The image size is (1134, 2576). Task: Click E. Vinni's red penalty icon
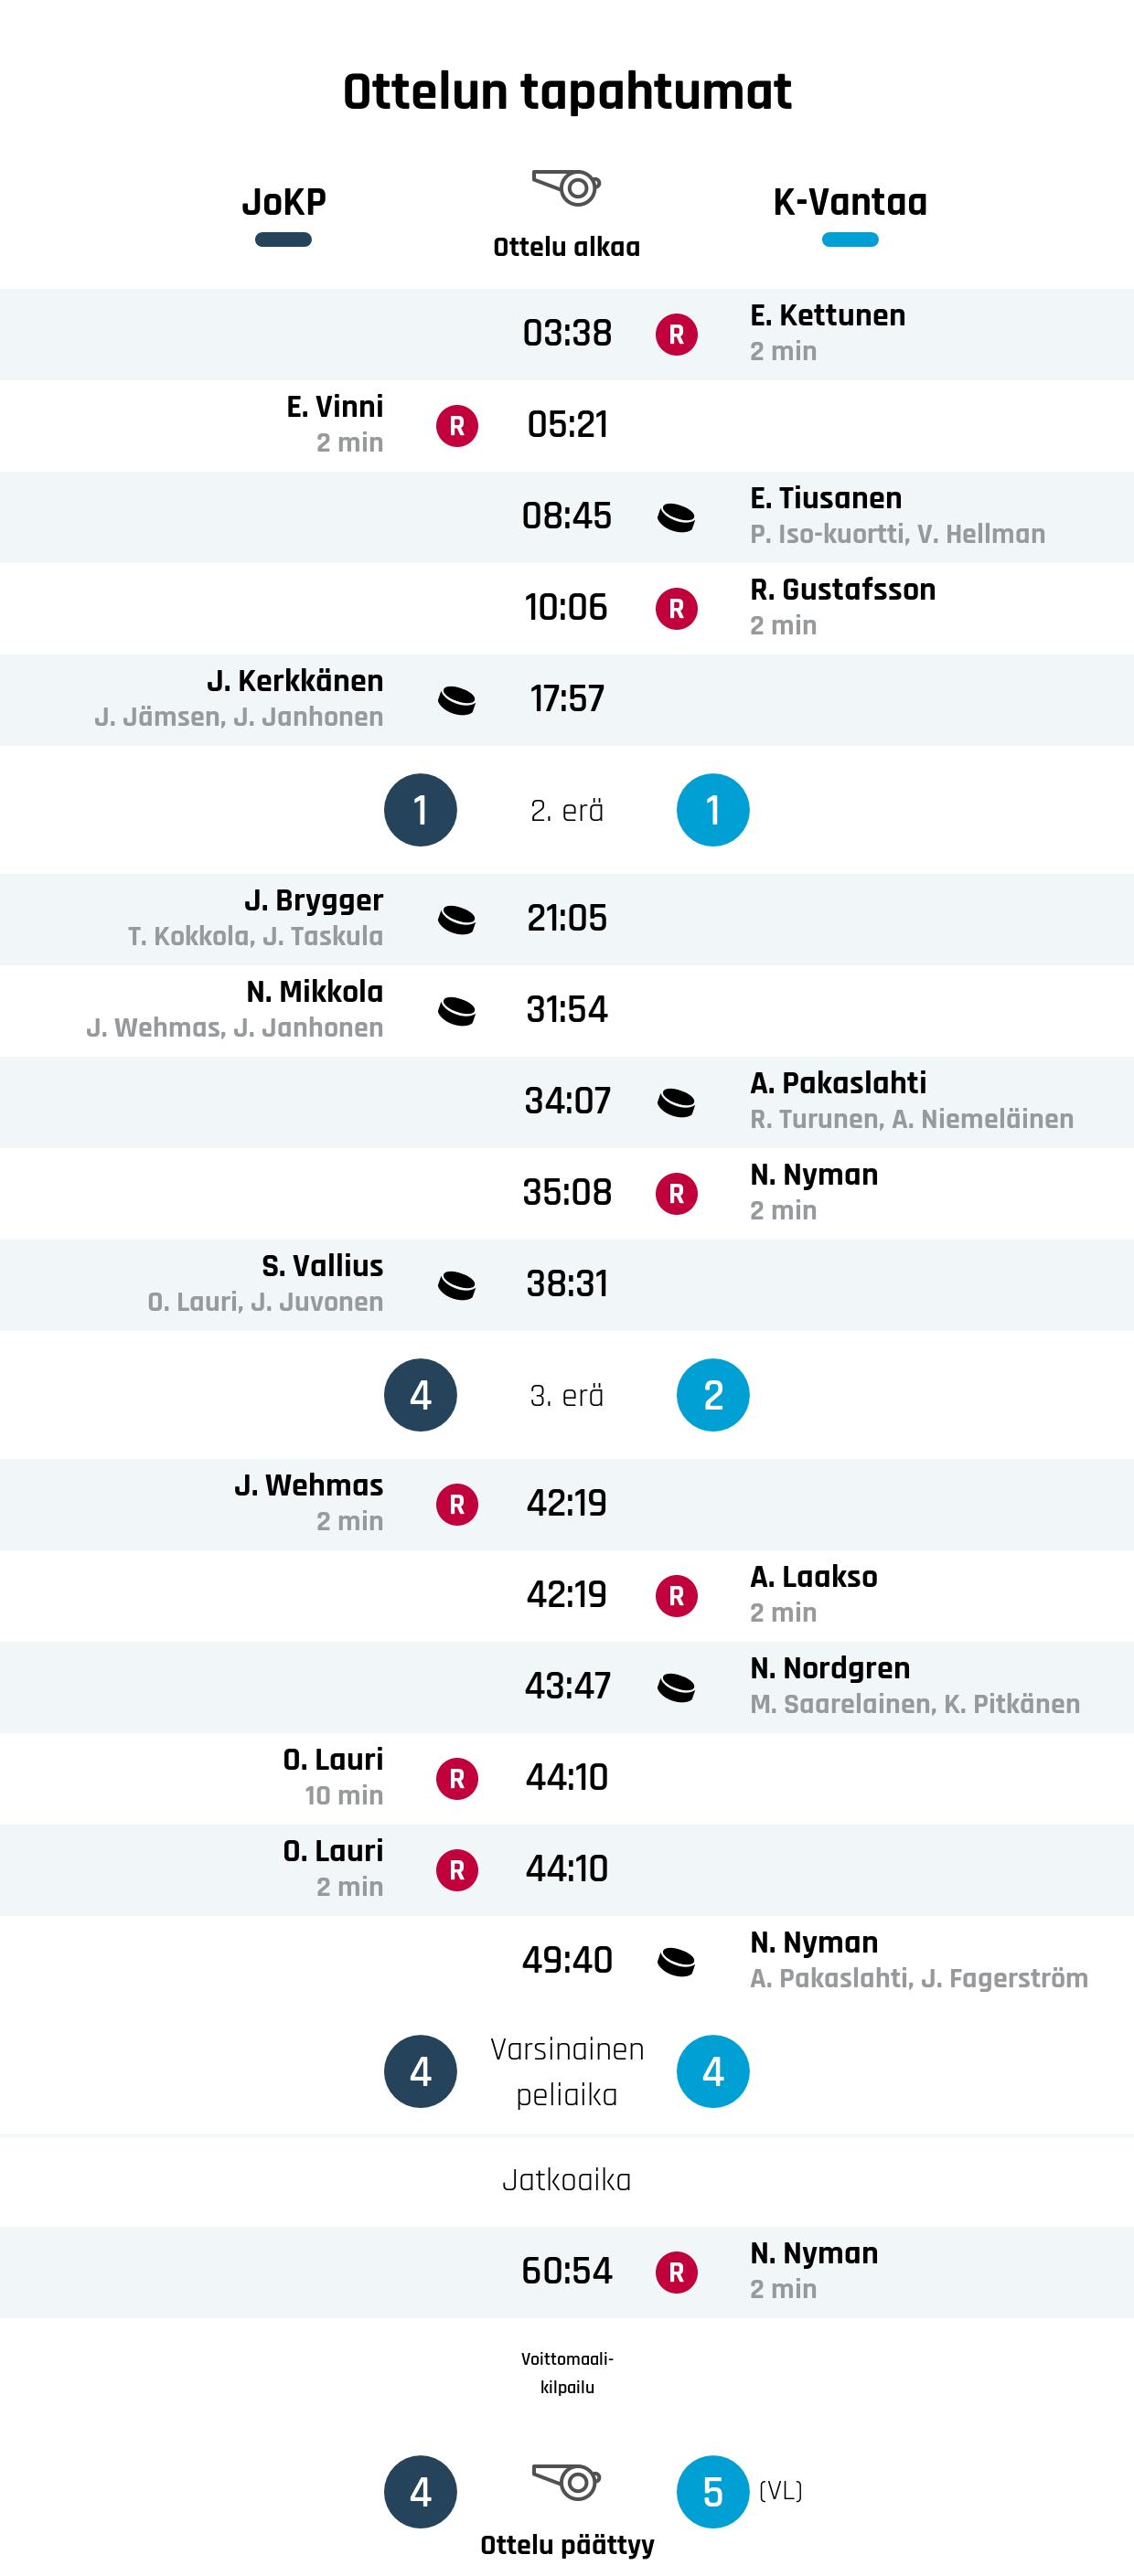pos(457,426)
